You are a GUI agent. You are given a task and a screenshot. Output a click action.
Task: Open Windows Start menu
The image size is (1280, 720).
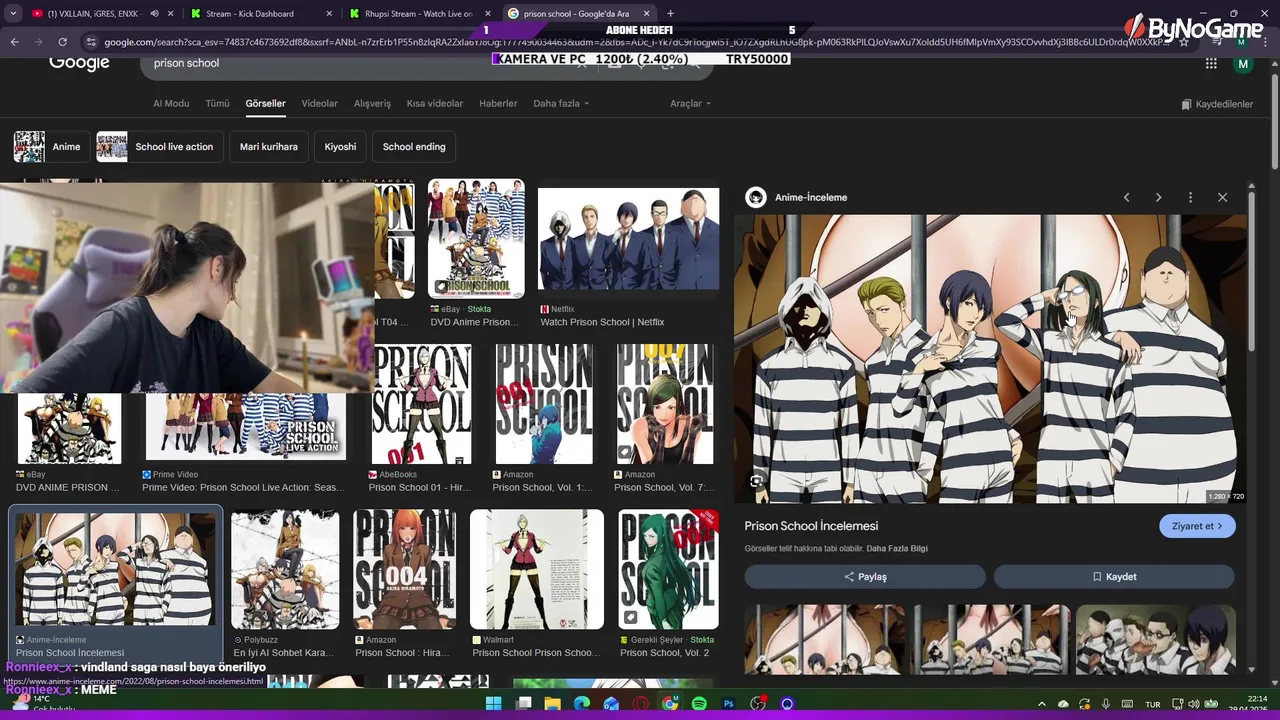point(493,704)
